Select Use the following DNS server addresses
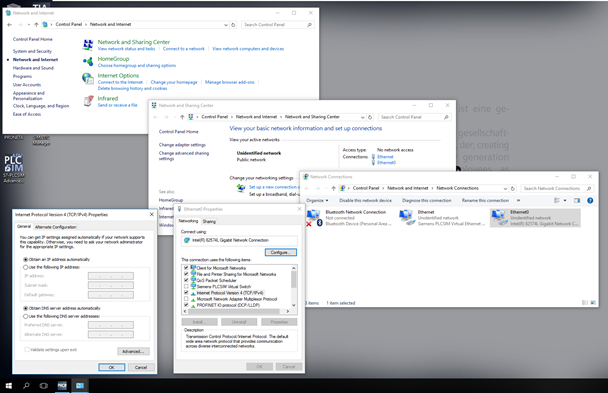The image size is (608, 393). (x=26, y=316)
